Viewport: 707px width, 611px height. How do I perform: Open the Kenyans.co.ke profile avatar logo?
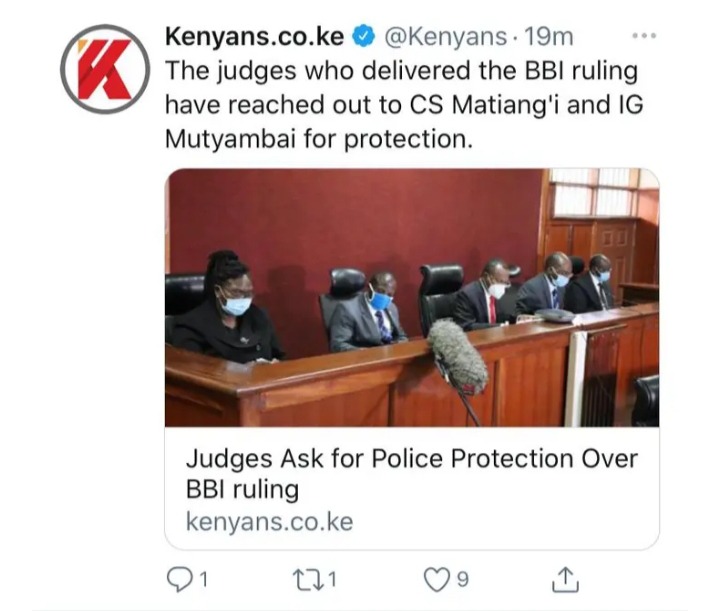tap(105, 69)
